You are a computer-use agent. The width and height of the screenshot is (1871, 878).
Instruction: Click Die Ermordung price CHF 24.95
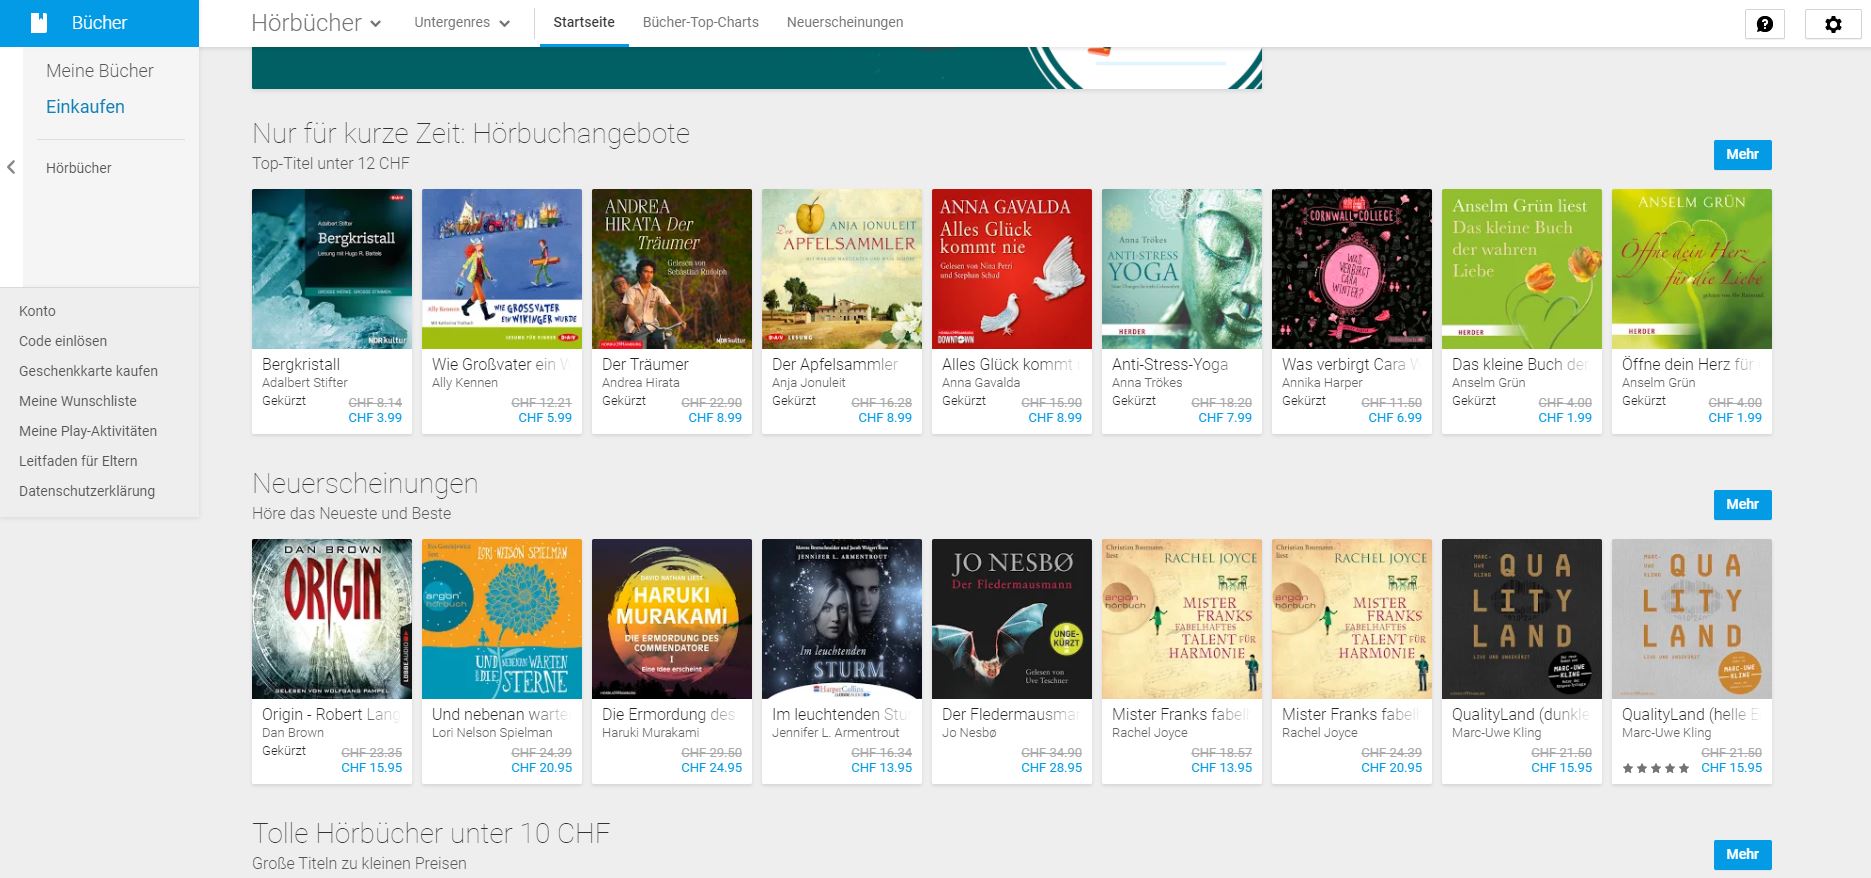pyautogui.click(x=712, y=768)
